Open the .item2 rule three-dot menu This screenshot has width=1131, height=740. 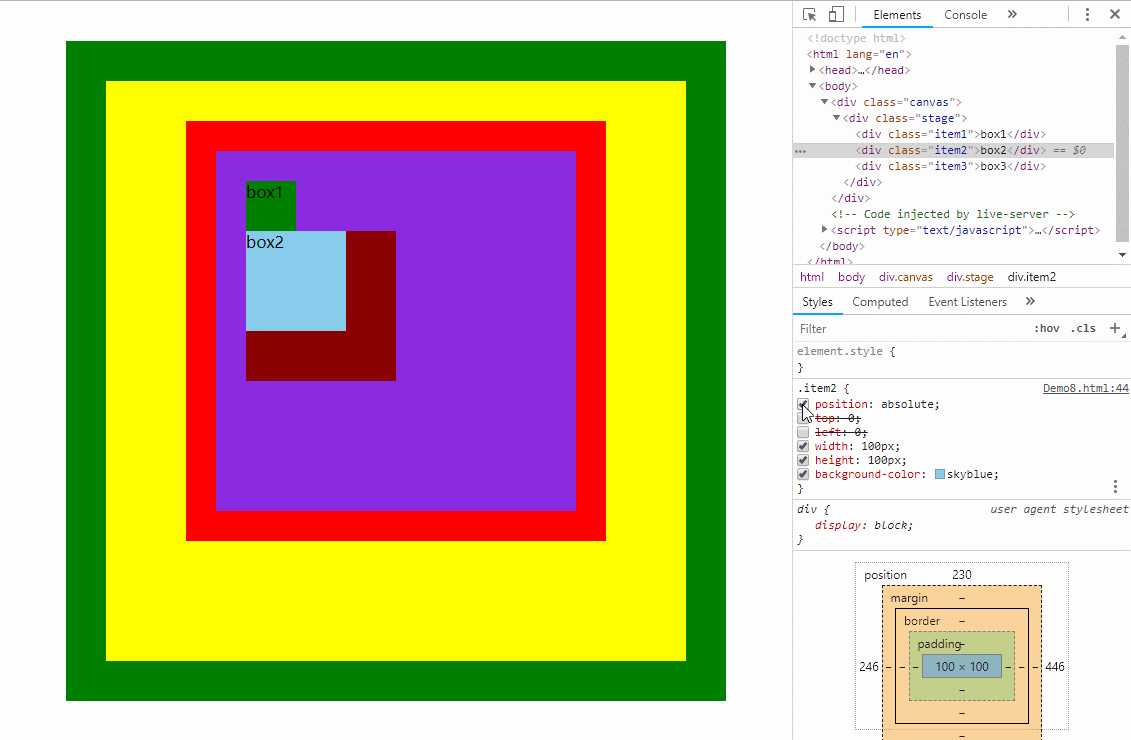coord(1115,487)
